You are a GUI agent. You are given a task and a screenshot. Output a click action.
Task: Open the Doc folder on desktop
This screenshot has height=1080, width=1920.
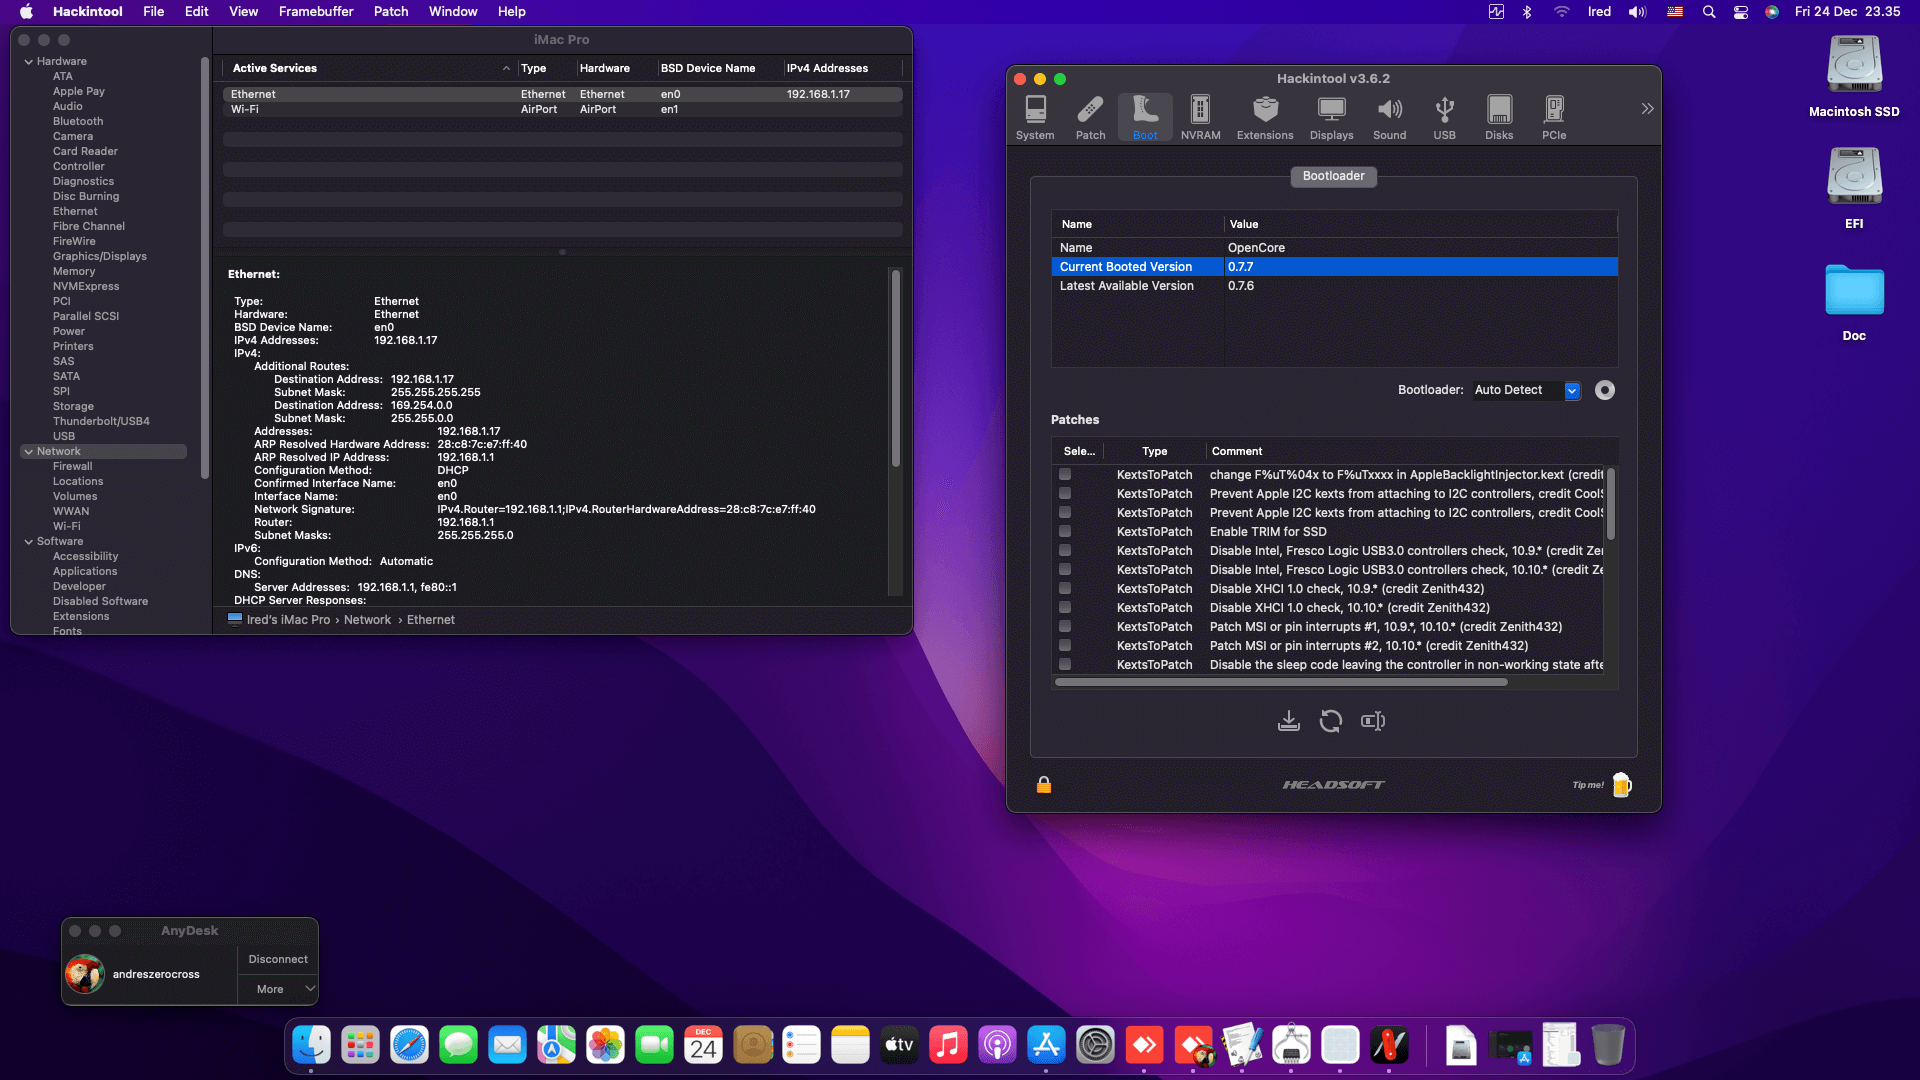pos(1854,301)
